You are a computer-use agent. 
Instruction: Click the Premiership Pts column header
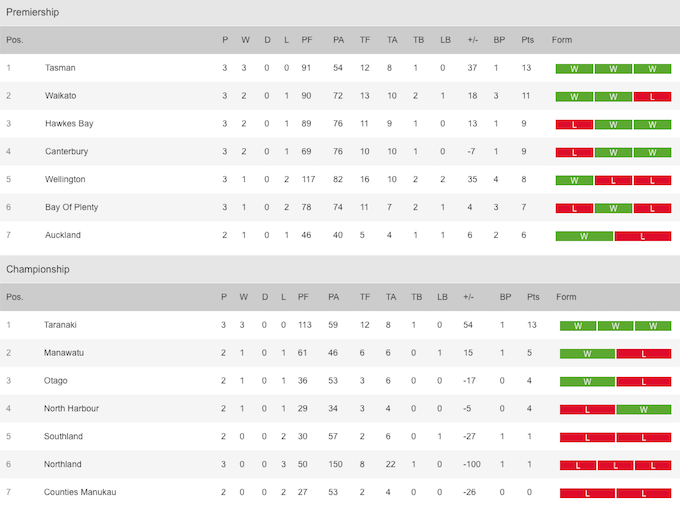pyautogui.click(x=527, y=40)
